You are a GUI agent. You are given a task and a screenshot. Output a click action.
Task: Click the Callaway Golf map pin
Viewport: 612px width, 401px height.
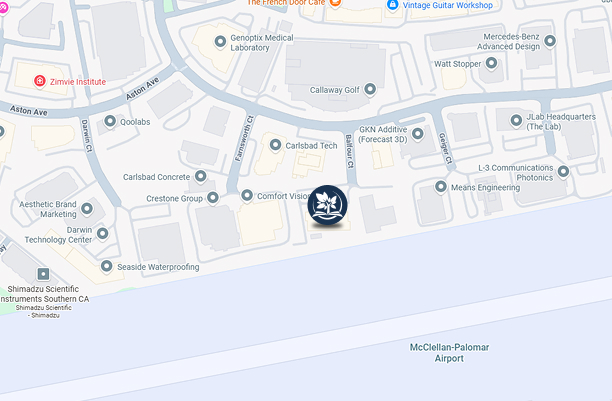point(370,89)
